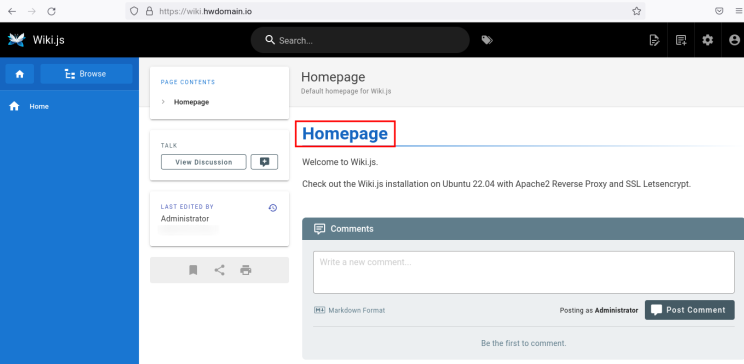744x364 pixels.
Task: Bookmark this page icon
Action: pyautogui.click(x=193, y=270)
